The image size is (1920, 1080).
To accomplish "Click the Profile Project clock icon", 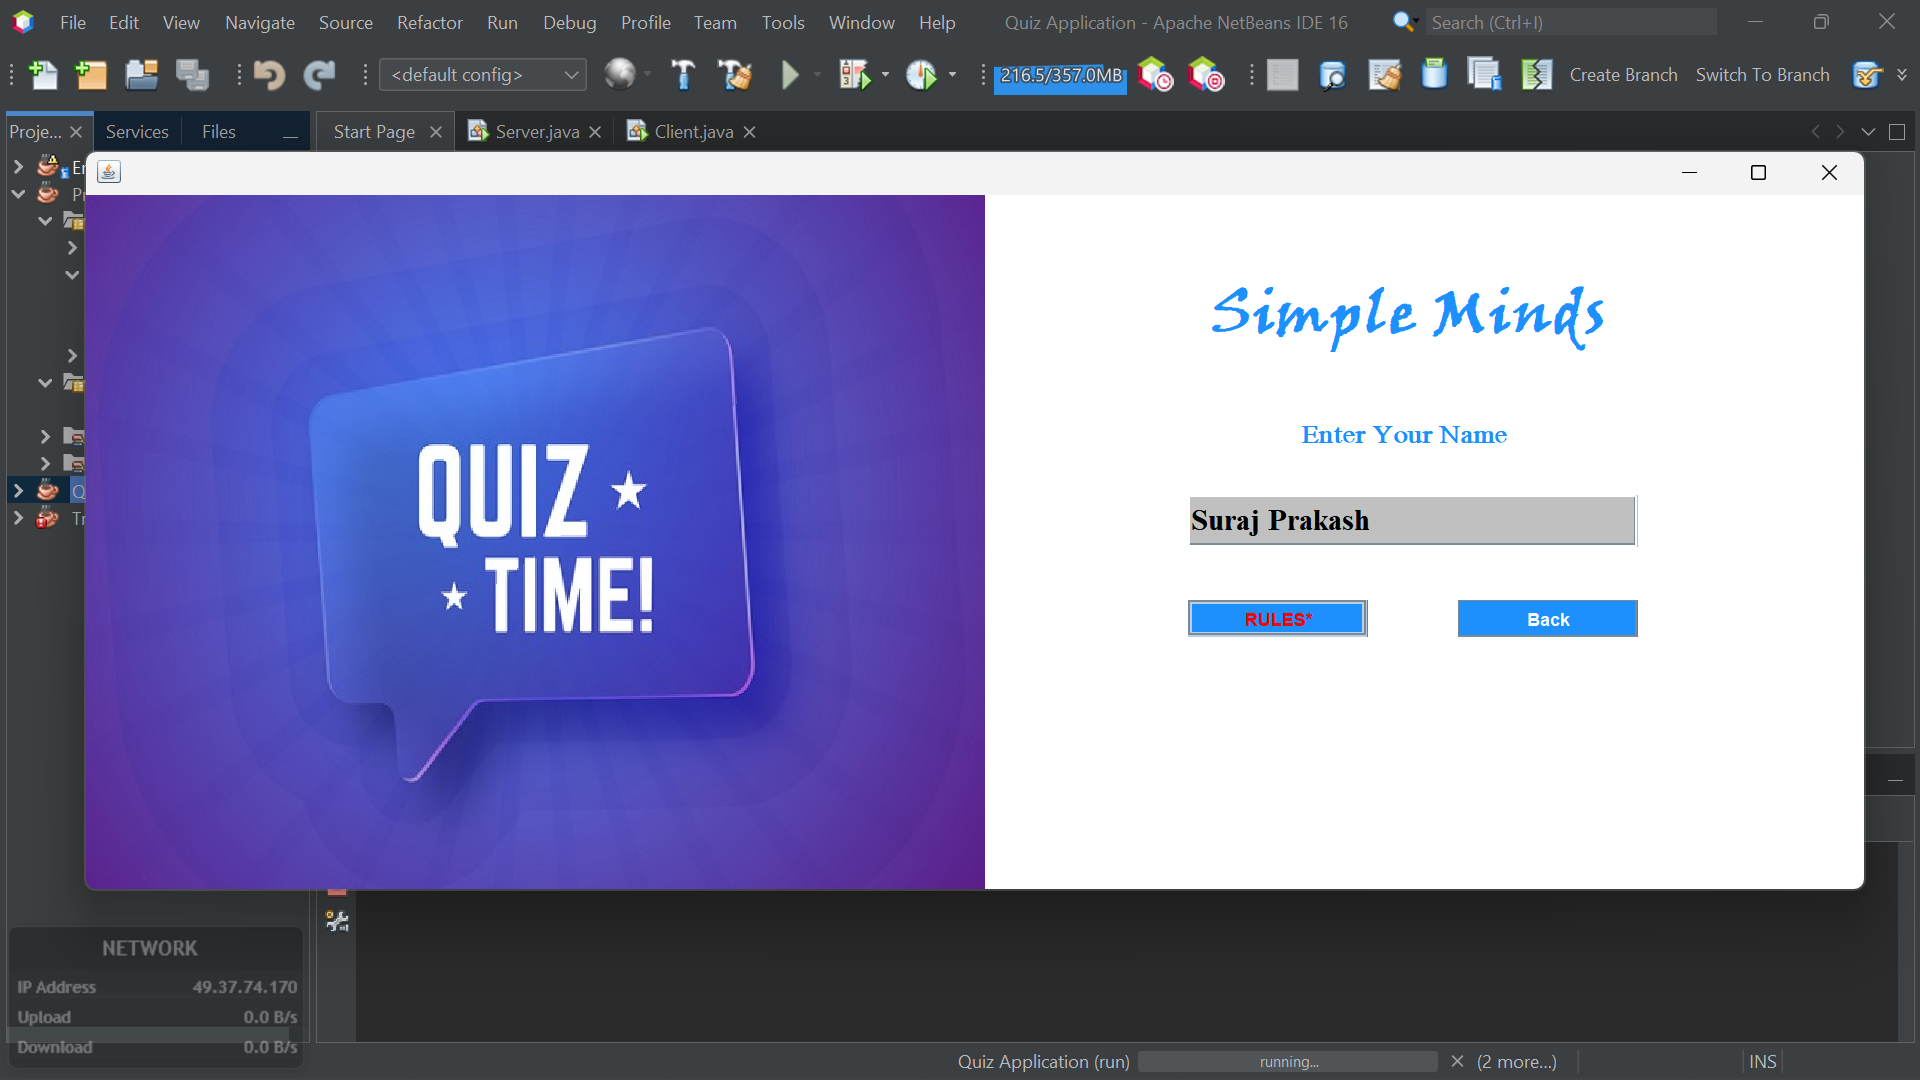I will (925, 74).
